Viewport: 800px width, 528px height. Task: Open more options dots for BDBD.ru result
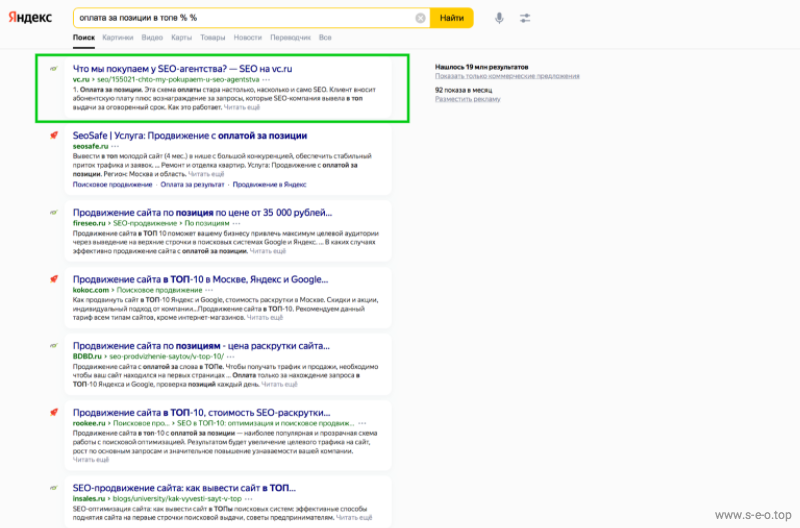[x=231, y=357]
